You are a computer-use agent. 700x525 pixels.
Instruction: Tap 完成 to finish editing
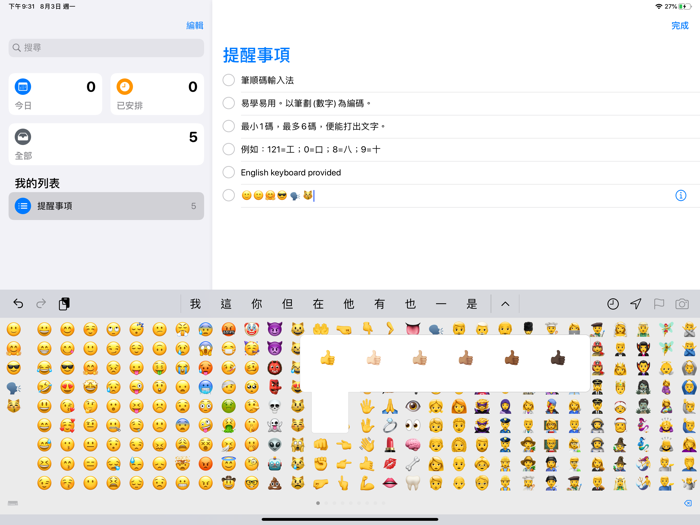(680, 25)
